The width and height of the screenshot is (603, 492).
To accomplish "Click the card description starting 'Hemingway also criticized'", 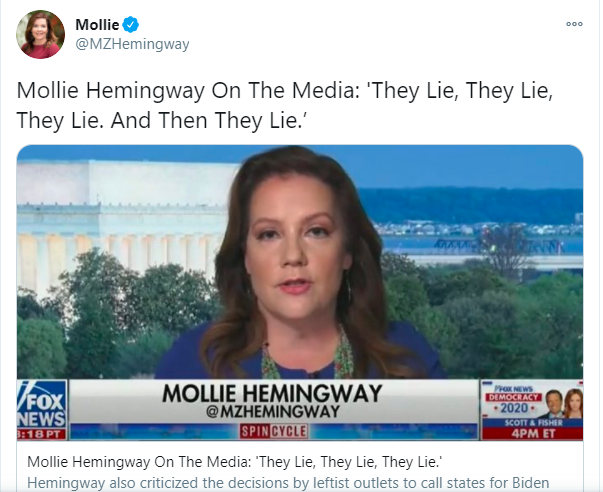I will 288,482.
